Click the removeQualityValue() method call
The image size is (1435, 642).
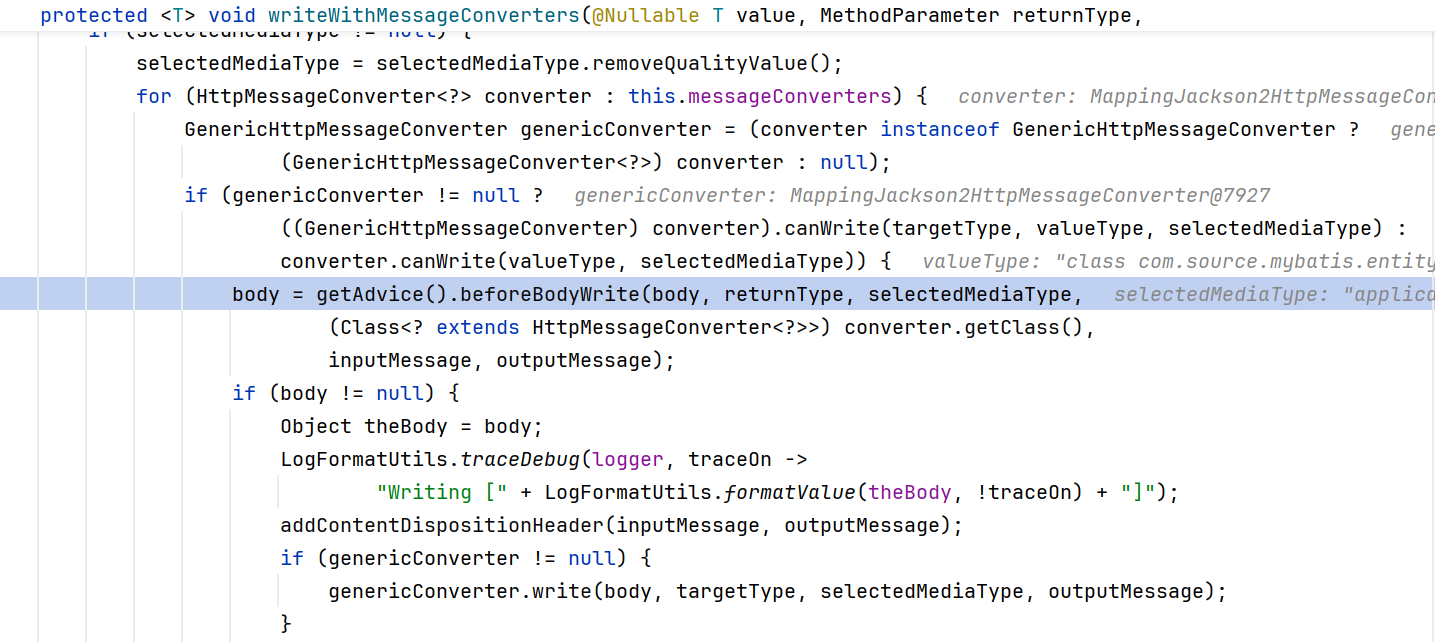[x=712, y=63]
